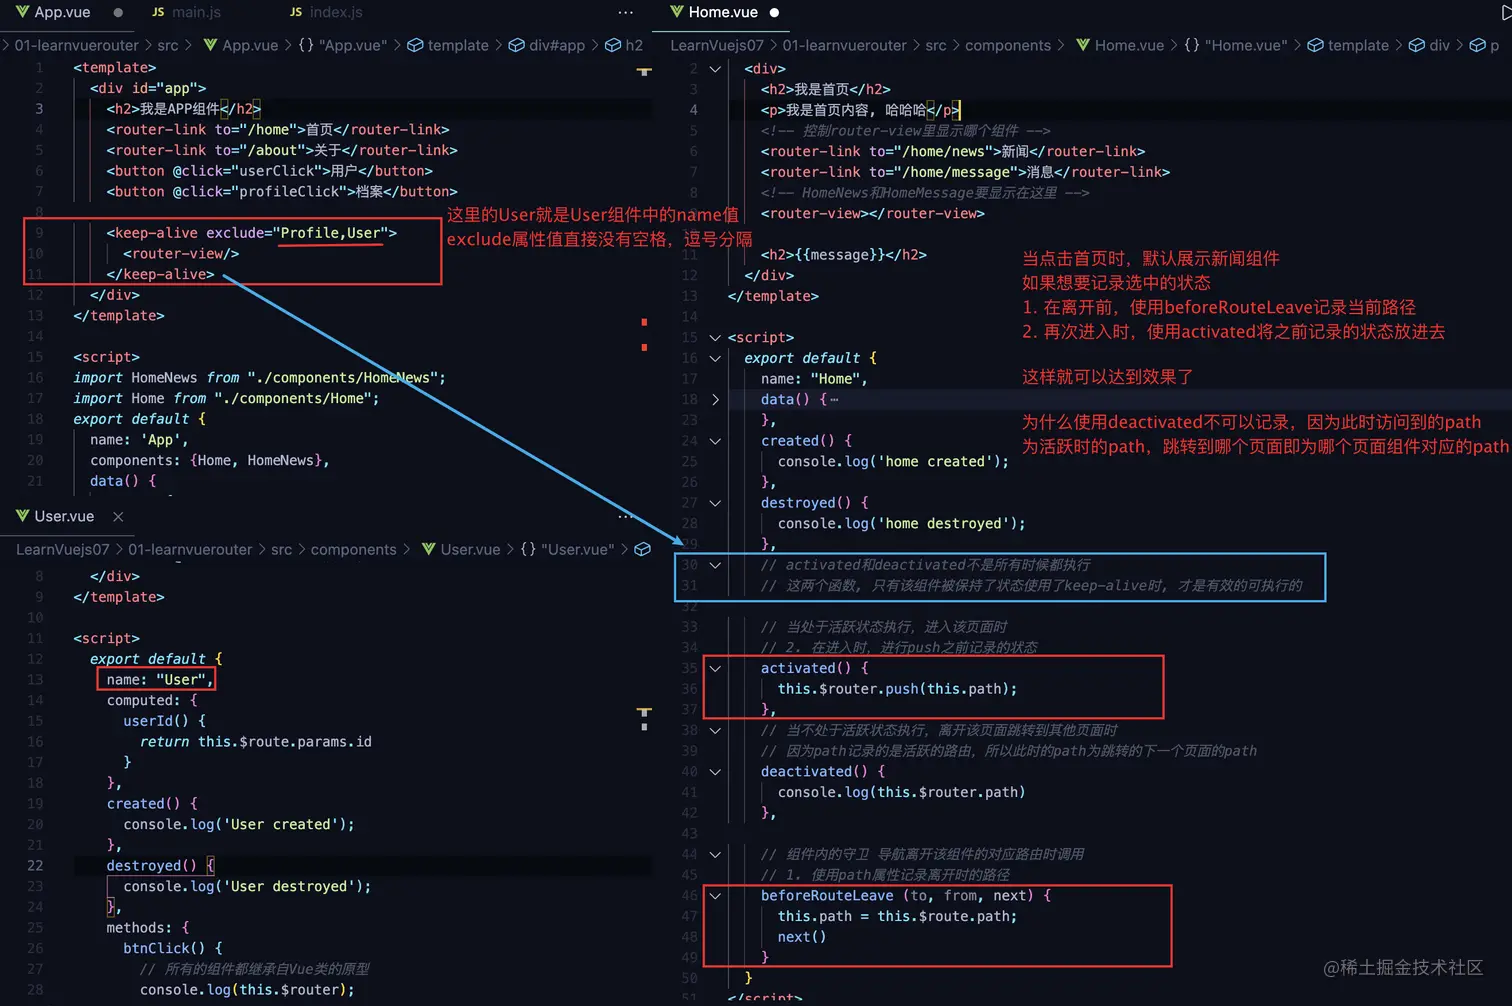Click the src breadcrumb above App.vue editor
The image size is (1512, 1006).
tap(168, 45)
